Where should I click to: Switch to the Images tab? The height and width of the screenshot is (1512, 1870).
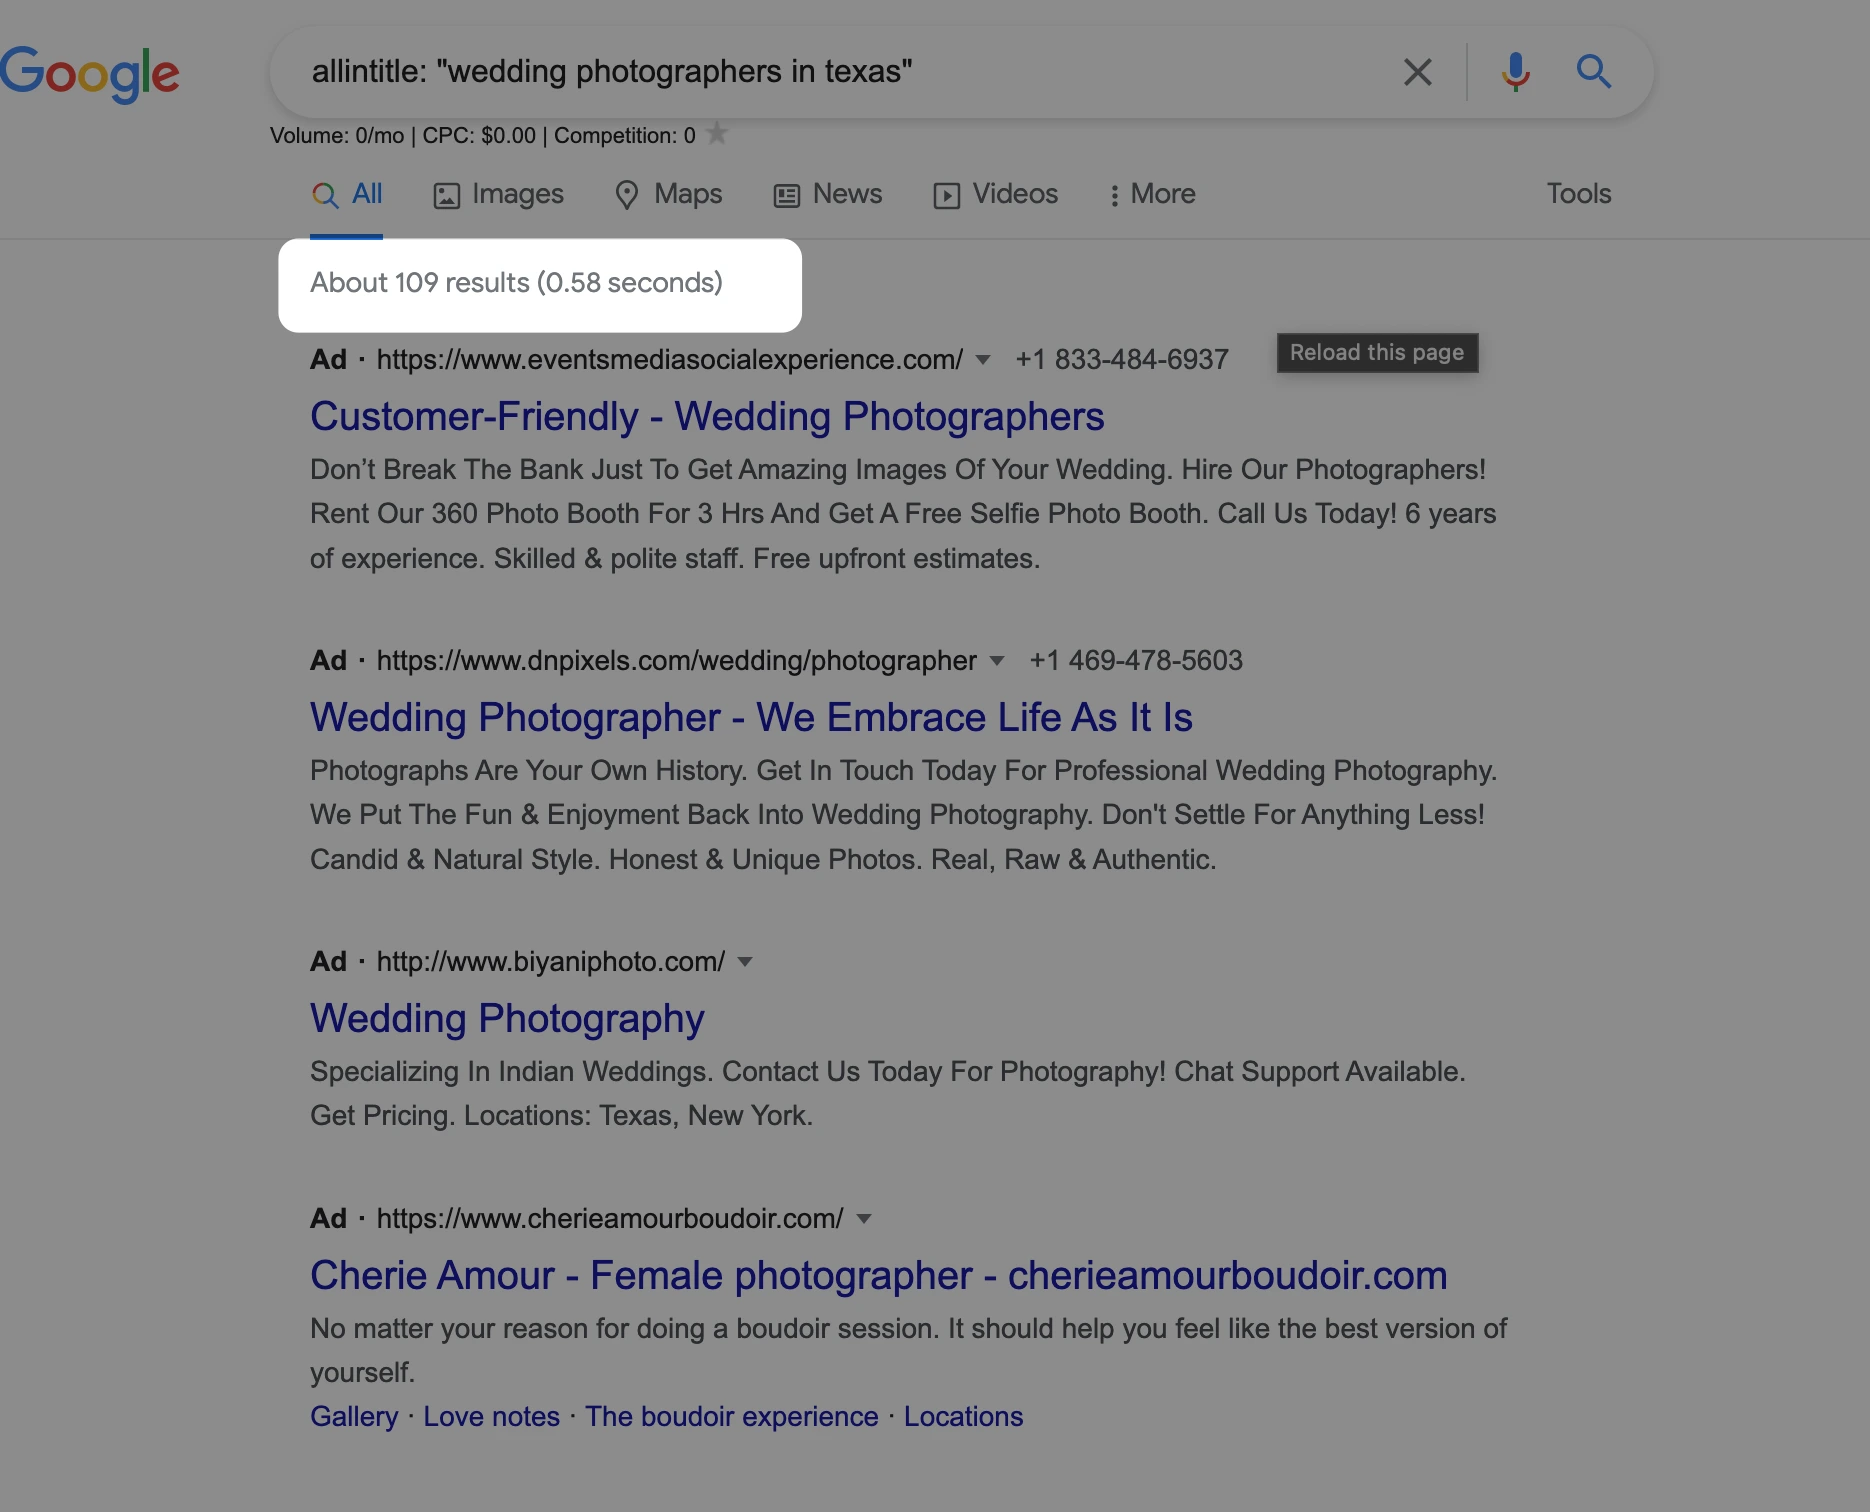click(498, 194)
